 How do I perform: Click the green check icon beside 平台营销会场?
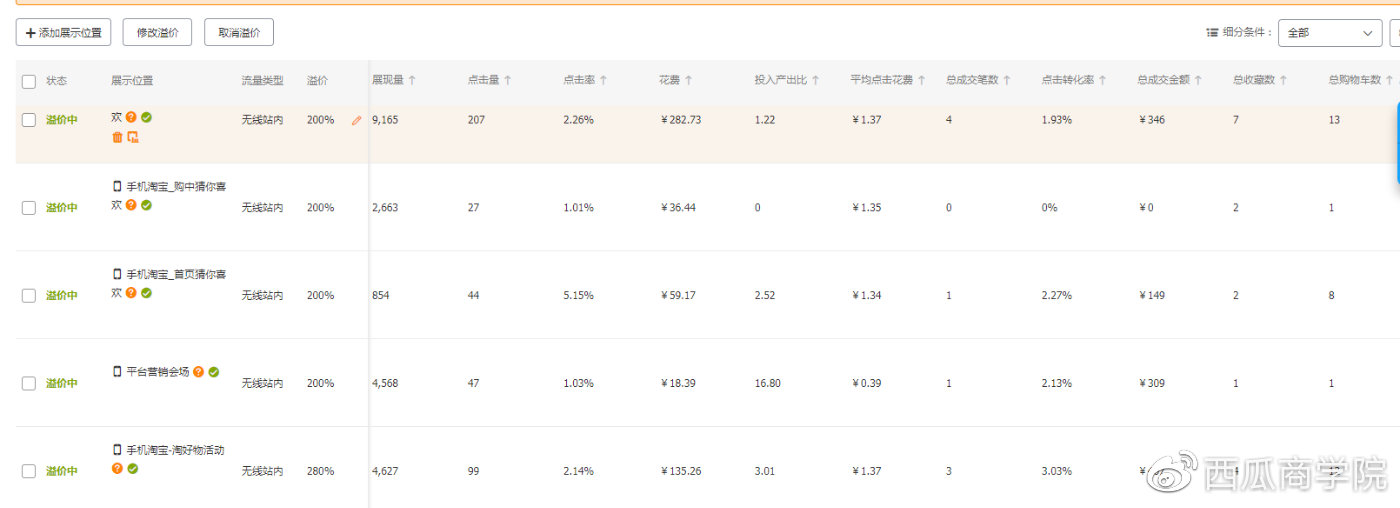click(x=214, y=372)
